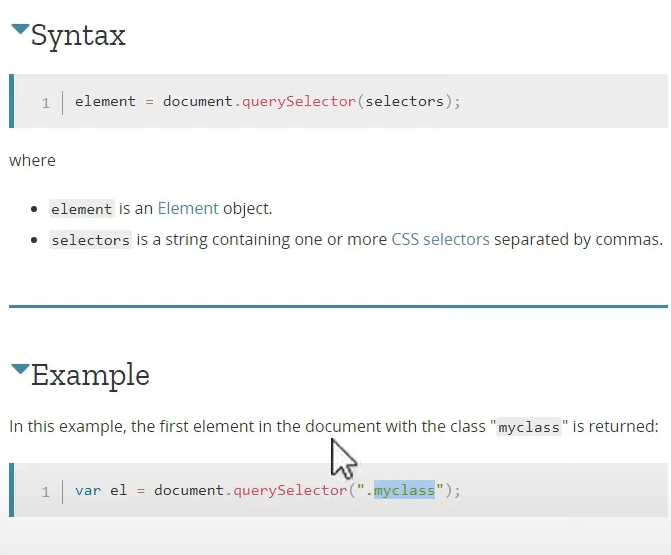Click 'el' variable name in example code
This screenshot has width=671, height=555.
pos(119,490)
